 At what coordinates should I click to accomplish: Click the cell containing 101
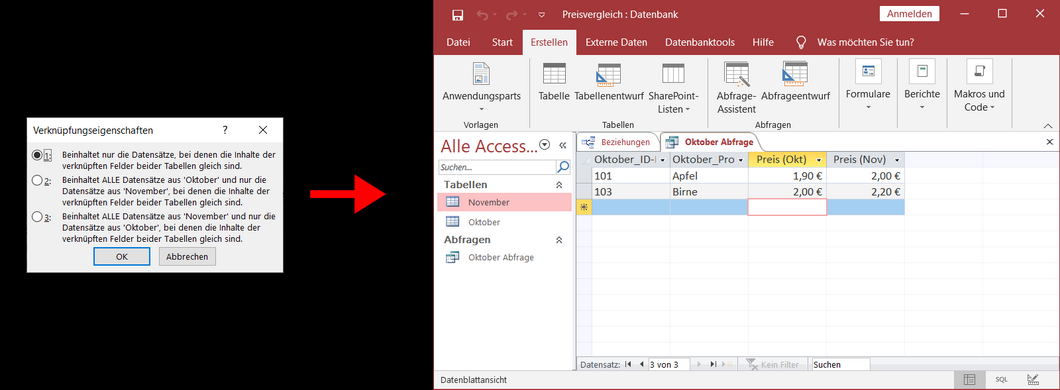631,176
